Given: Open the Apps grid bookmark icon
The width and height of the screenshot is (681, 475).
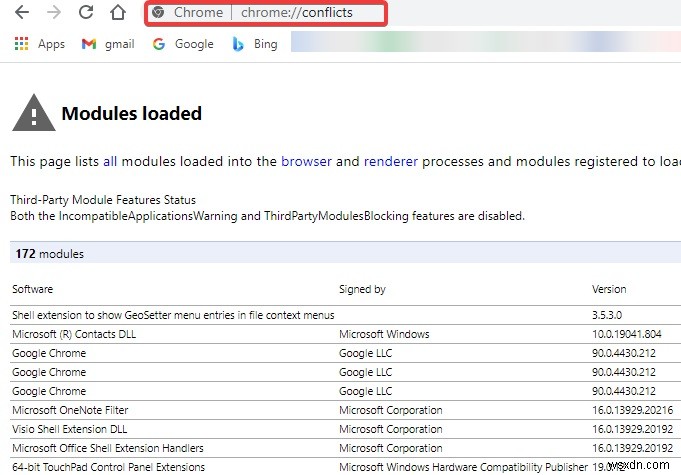Looking at the screenshot, I should (21, 44).
